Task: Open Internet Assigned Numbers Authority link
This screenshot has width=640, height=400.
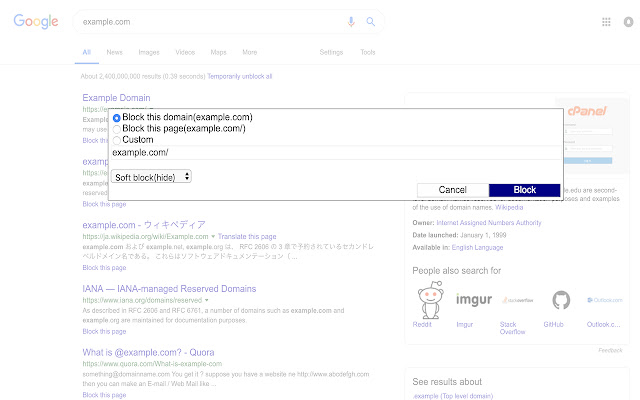Action: tap(489, 223)
